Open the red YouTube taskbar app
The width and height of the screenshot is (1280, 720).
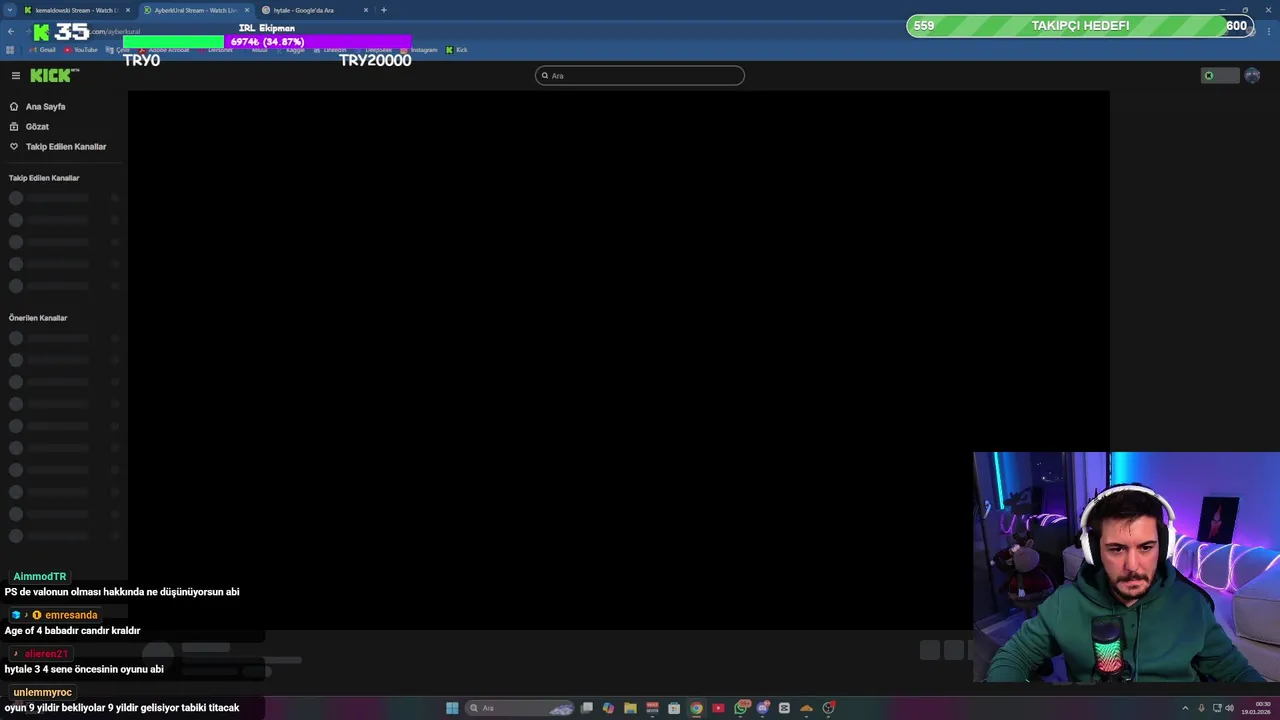718,708
